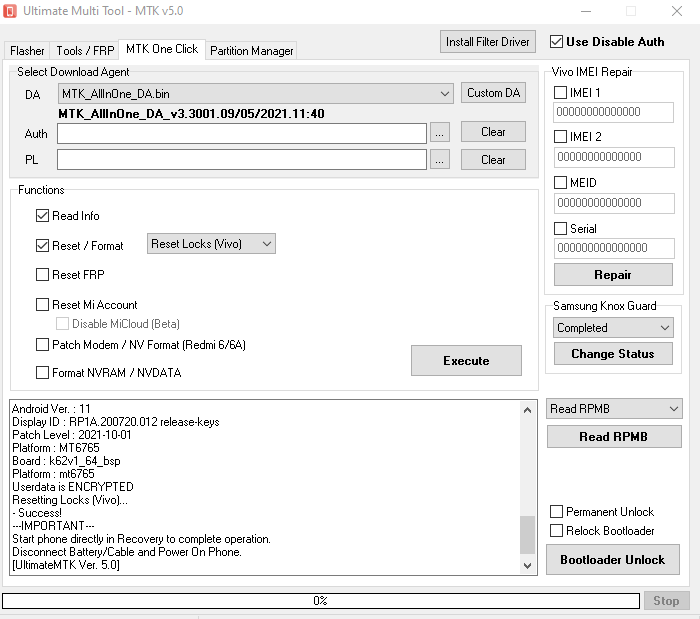Viewport: 700px width, 619px height.
Task: Click the Execute button
Action: click(x=466, y=360)
